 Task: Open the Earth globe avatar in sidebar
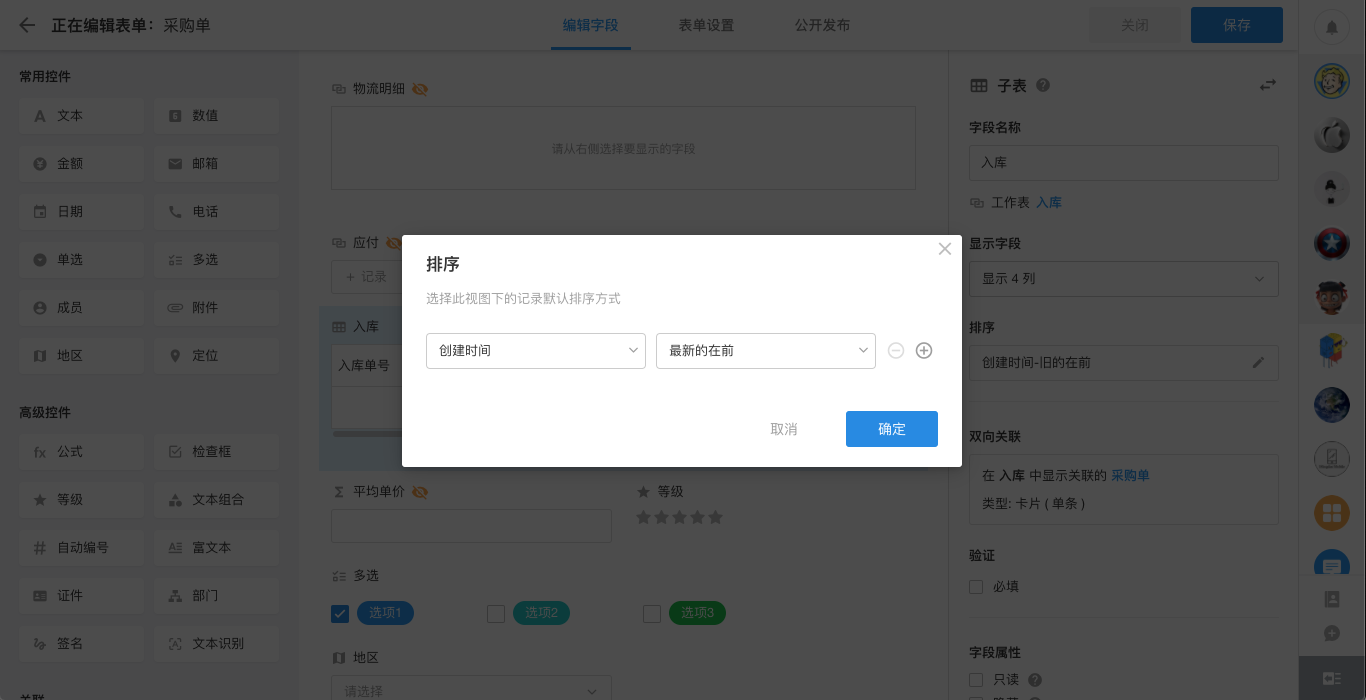1332,405
